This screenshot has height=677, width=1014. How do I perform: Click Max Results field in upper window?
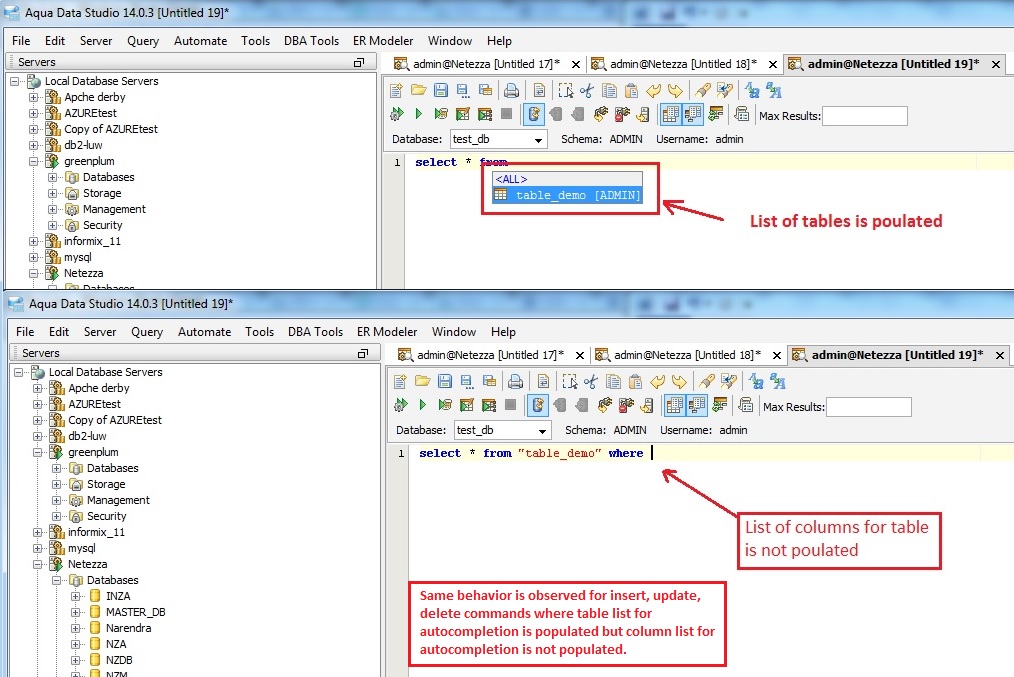point(865,116)
